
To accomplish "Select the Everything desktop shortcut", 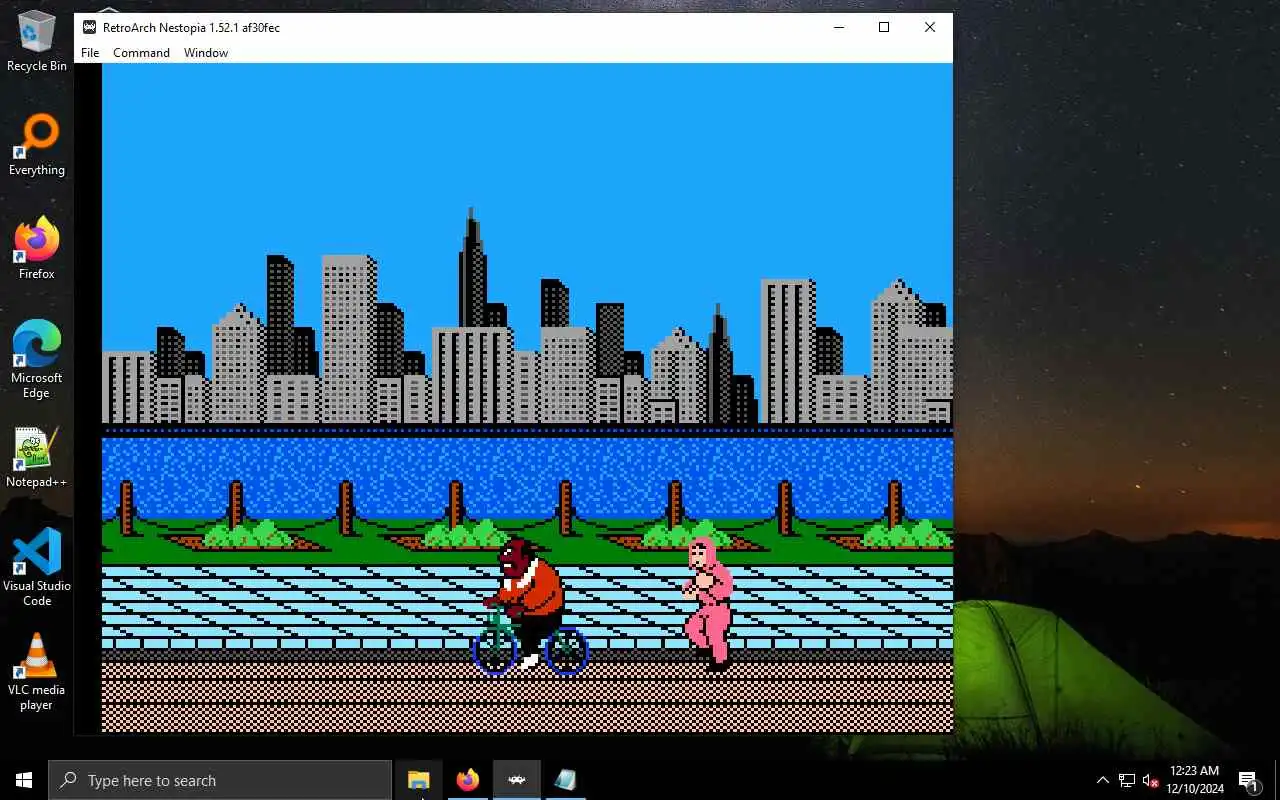I will (37, 145).
